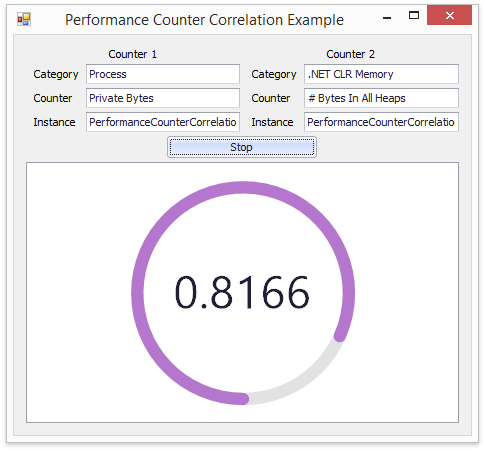Click the window title text

tap(204, 20)
